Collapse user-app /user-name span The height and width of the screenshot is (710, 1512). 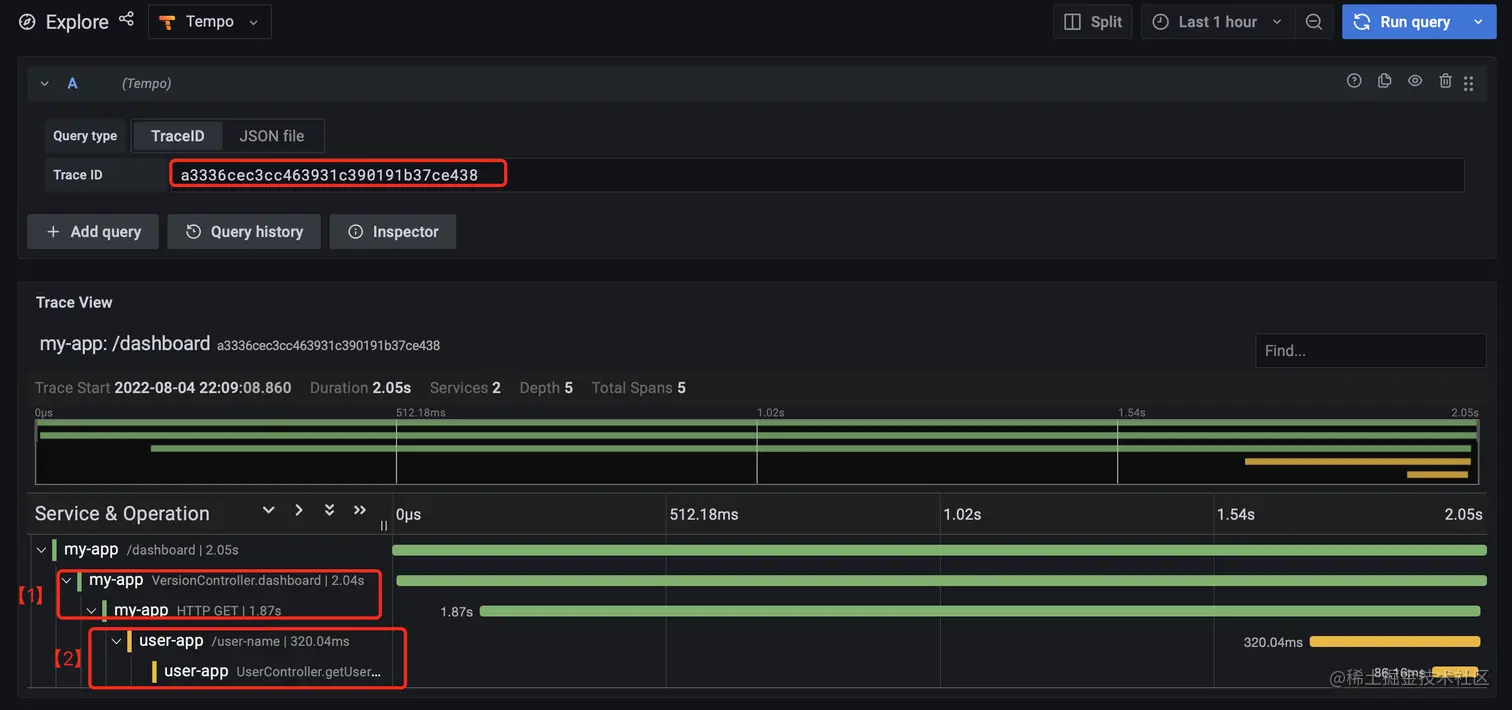(116, 641)
